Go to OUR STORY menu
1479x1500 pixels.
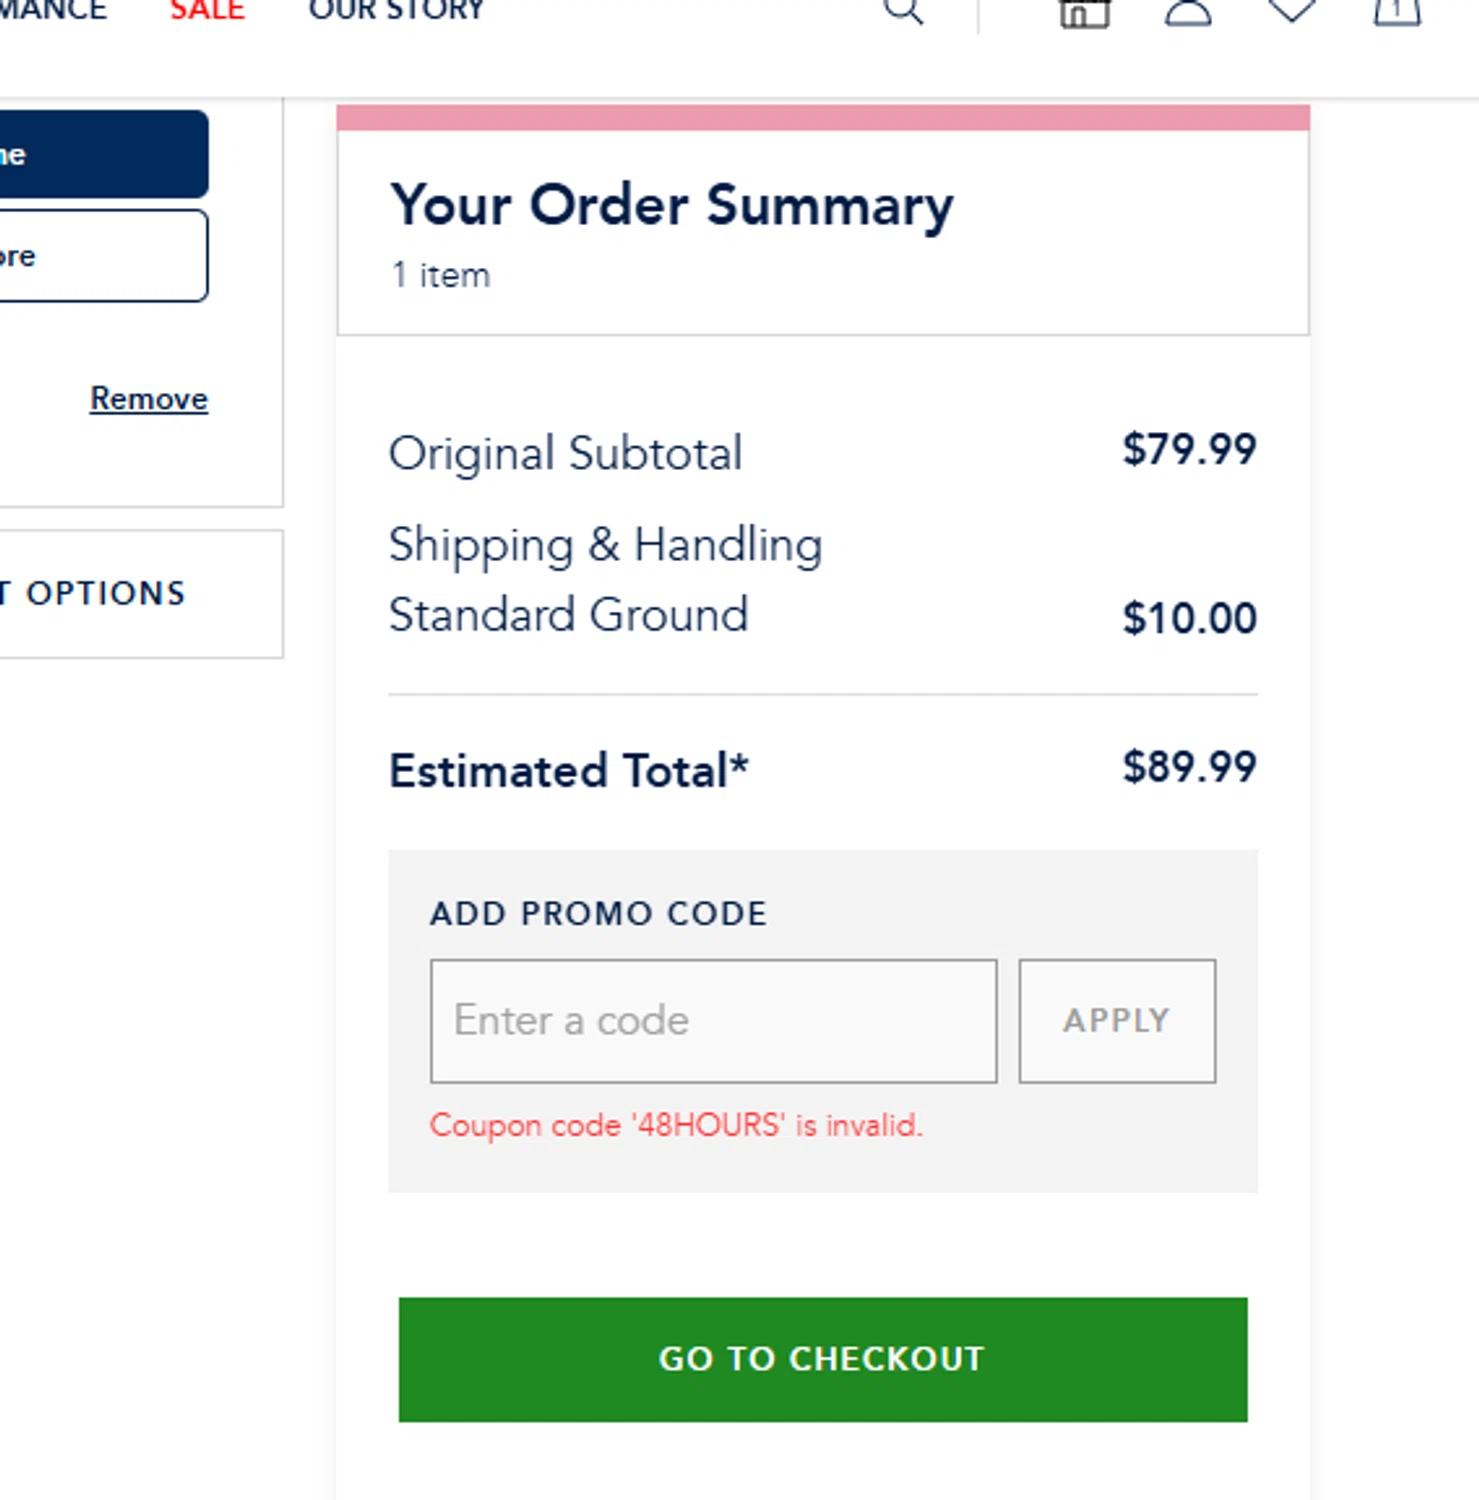click(396, 10)
